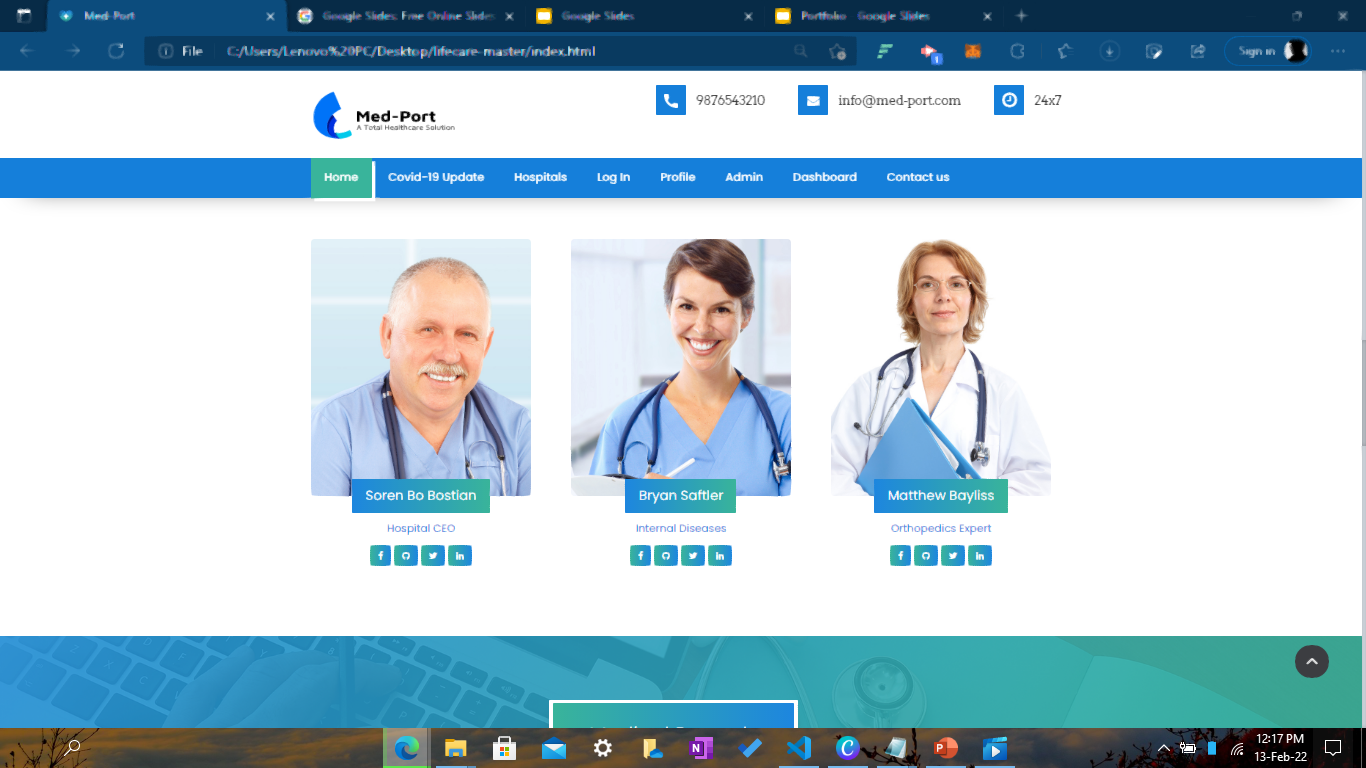This screenshot has height=768, width=1366.
Task: Click the Orthopedics Expert text
Action: tap(941, 528)
